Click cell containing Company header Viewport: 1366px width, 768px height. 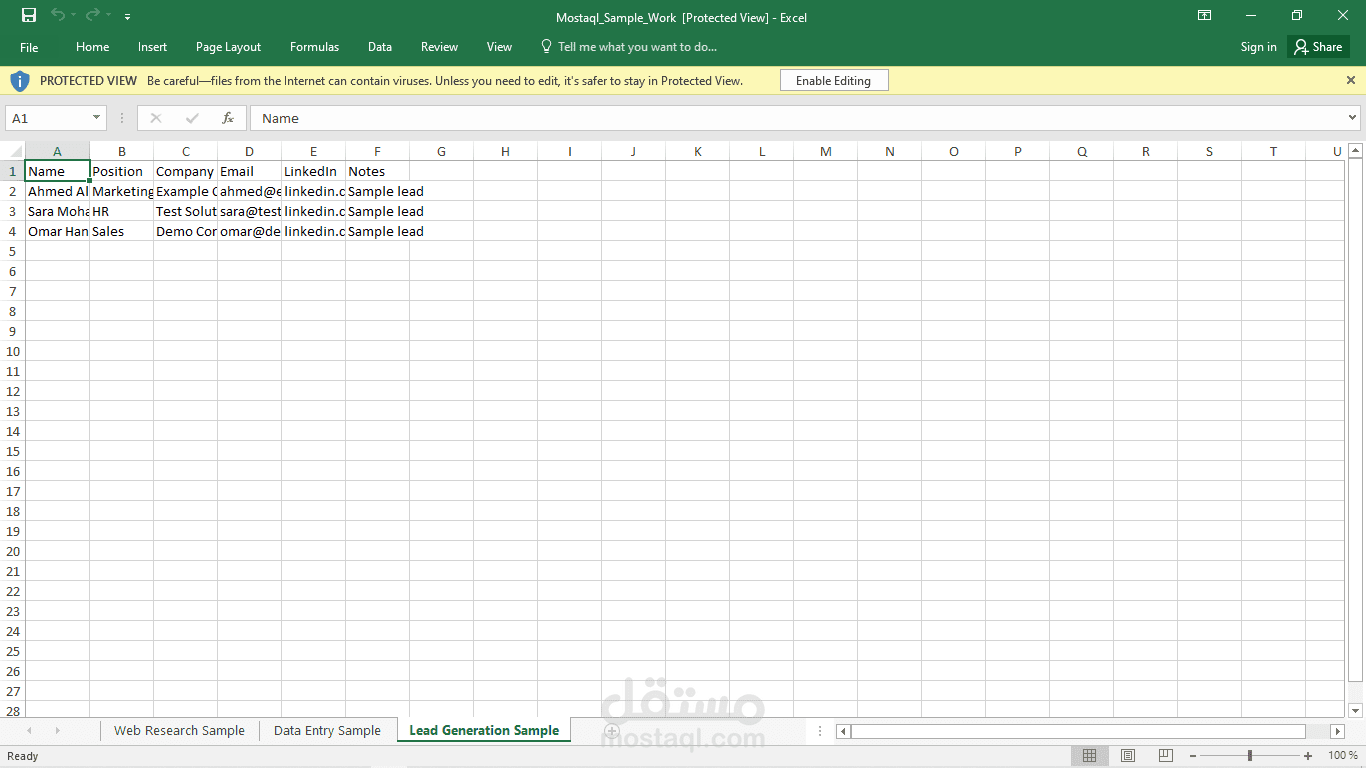[185, 171]
